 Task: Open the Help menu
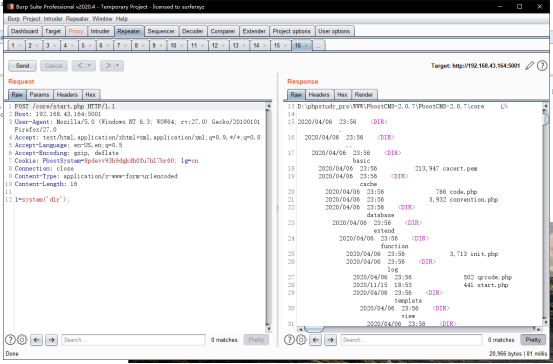(x=122, y=19)
